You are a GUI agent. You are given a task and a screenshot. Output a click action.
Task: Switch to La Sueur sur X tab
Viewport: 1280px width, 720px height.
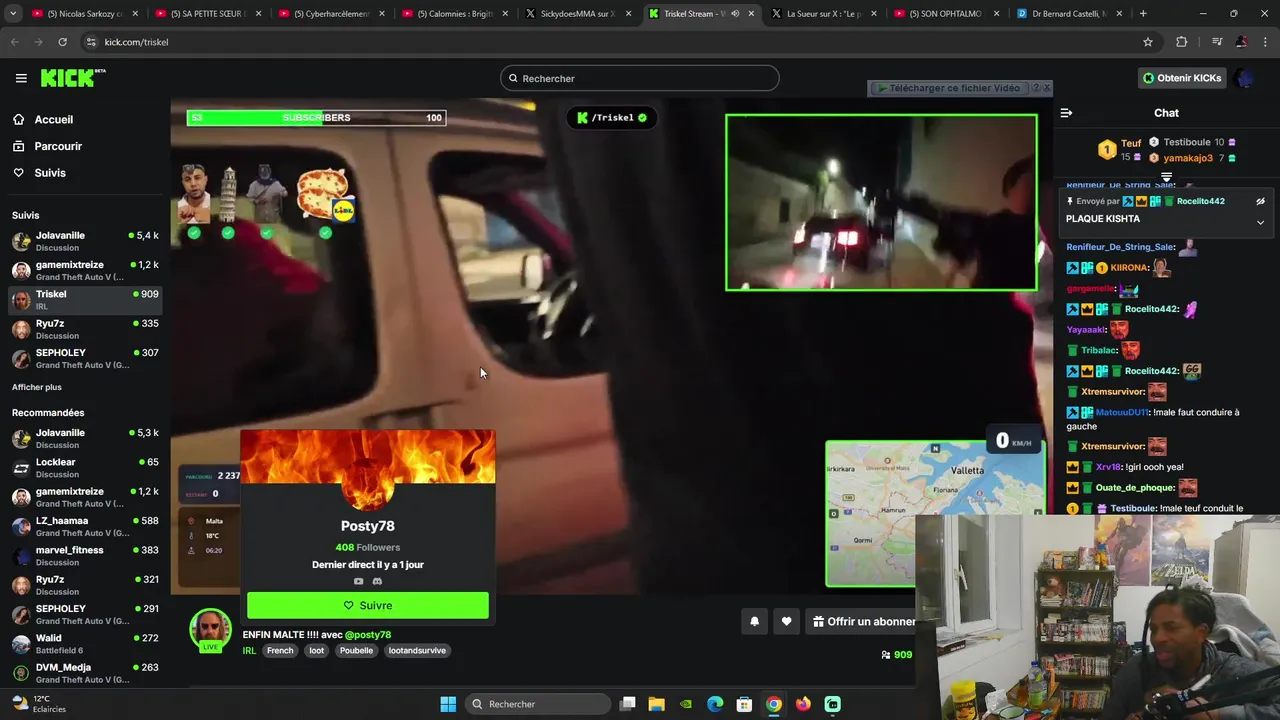click(x=825, y=14)
